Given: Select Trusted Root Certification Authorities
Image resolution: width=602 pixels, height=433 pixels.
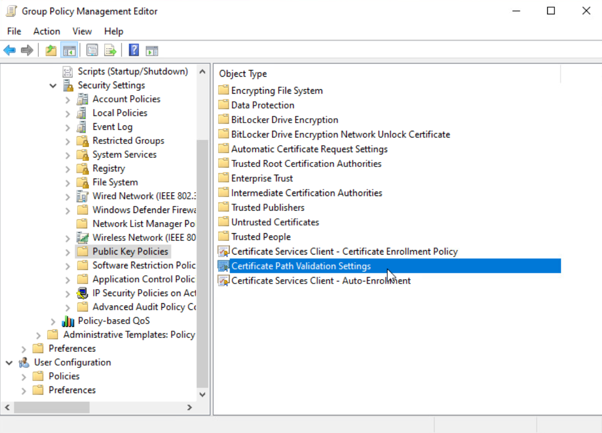Looking at the screenshot, I should (306, 163).
